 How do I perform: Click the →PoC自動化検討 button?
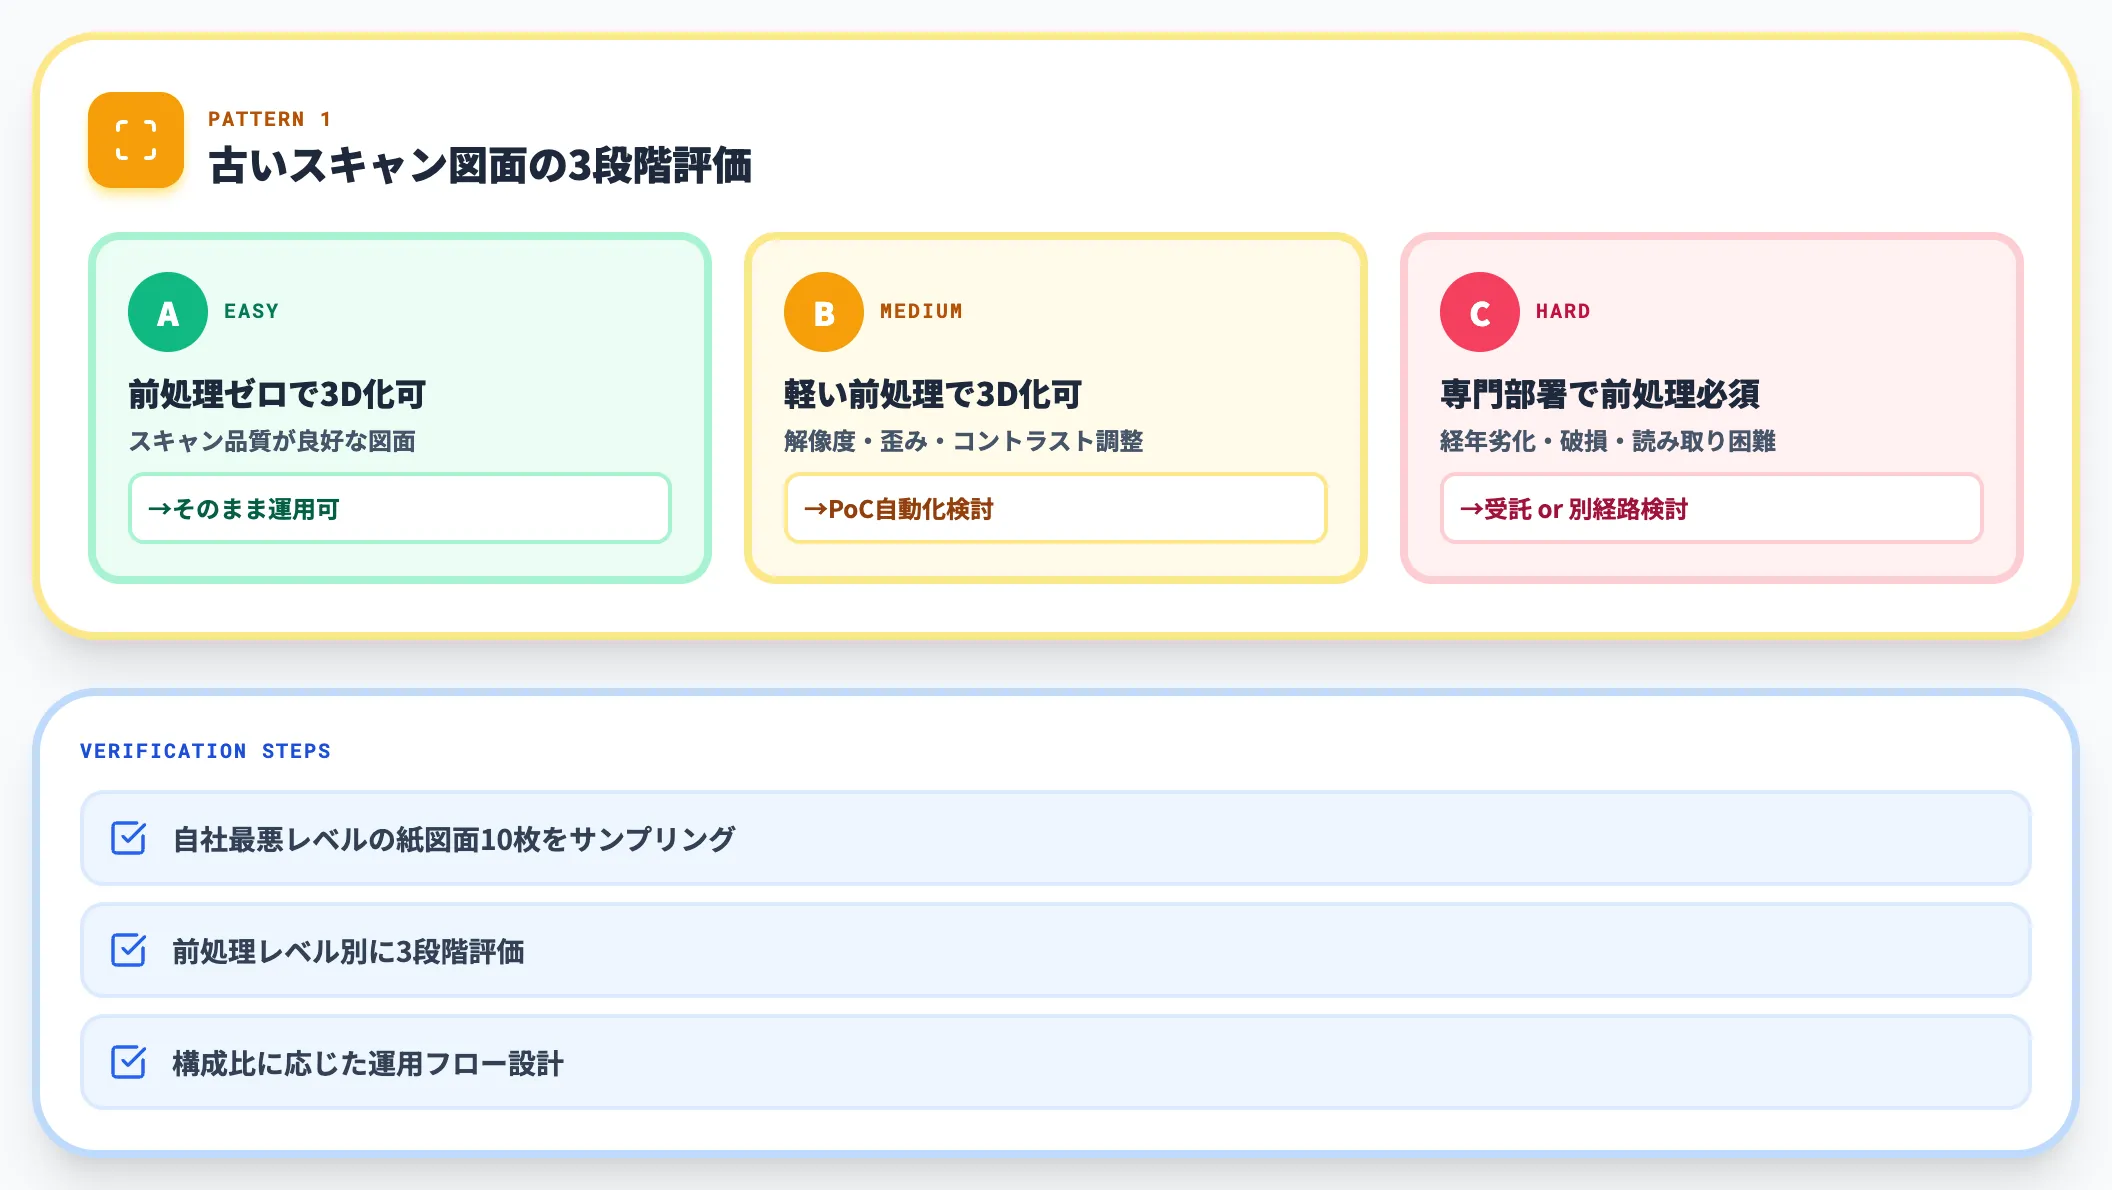point(1056,508)
